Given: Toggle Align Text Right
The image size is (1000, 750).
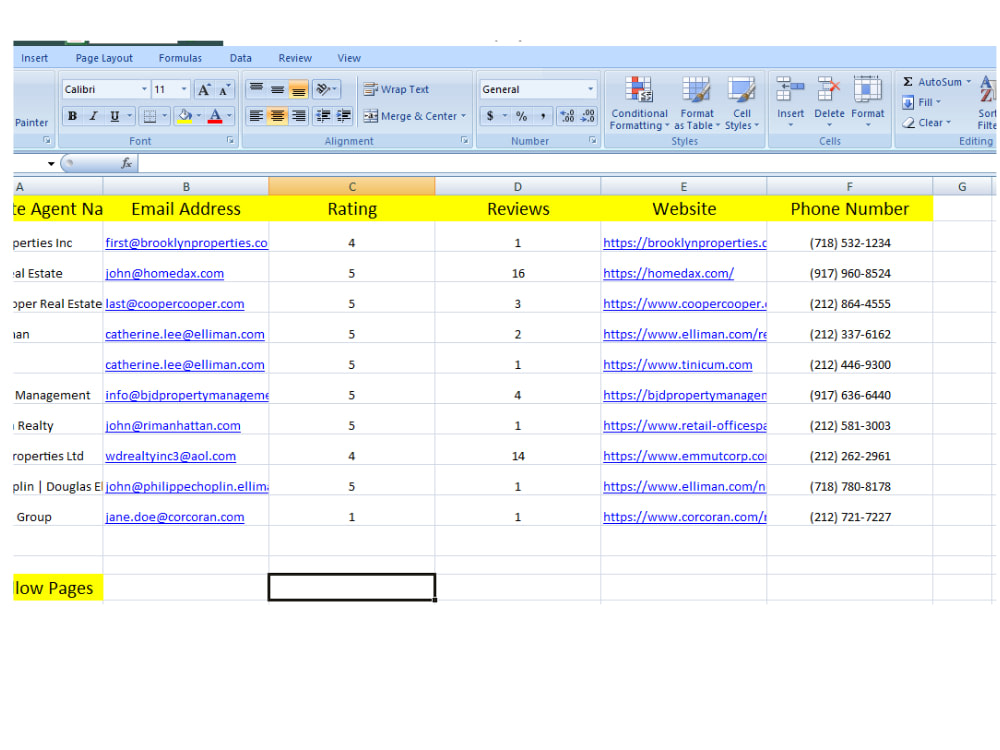Looking at the screenshot, I should [x=298, y=116].
